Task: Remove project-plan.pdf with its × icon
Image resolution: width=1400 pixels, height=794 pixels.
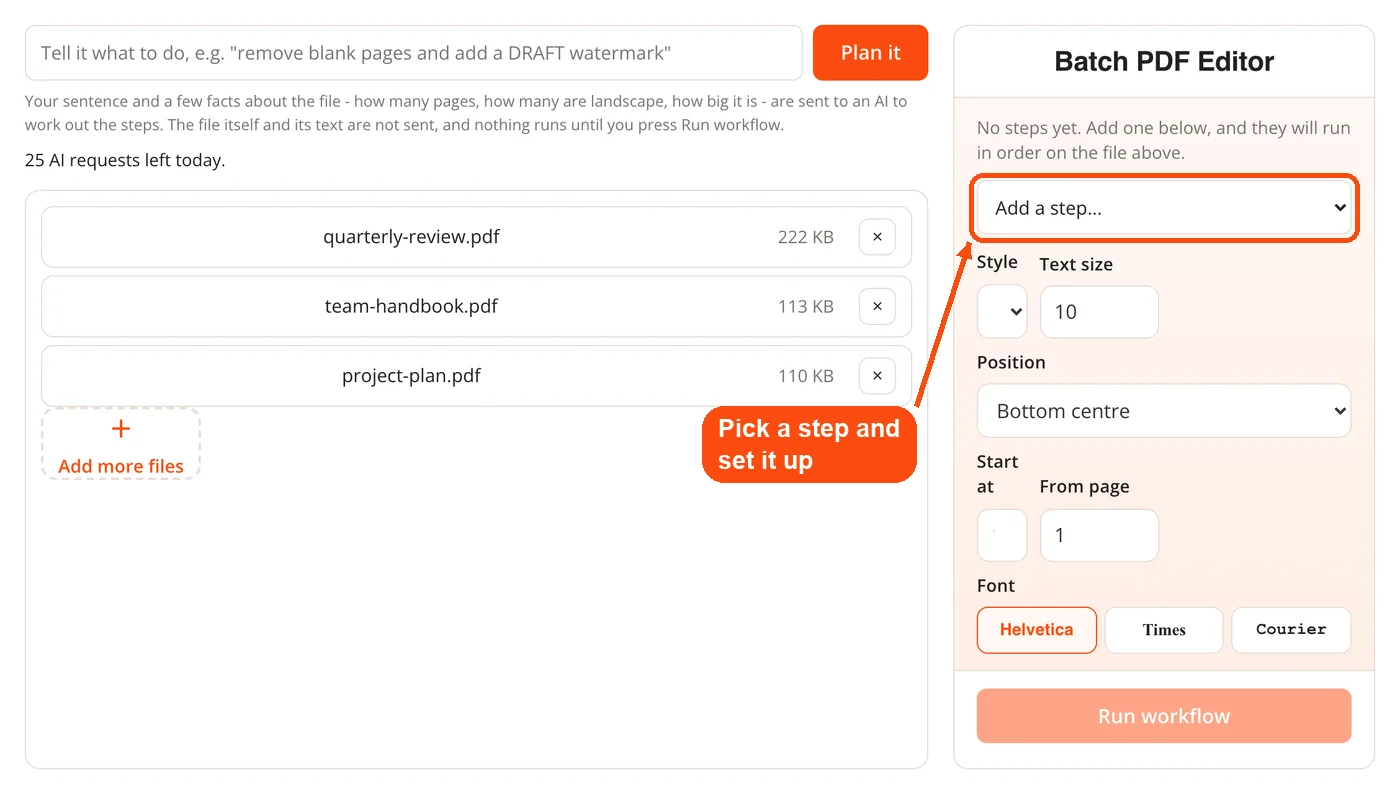Action: 877,376
